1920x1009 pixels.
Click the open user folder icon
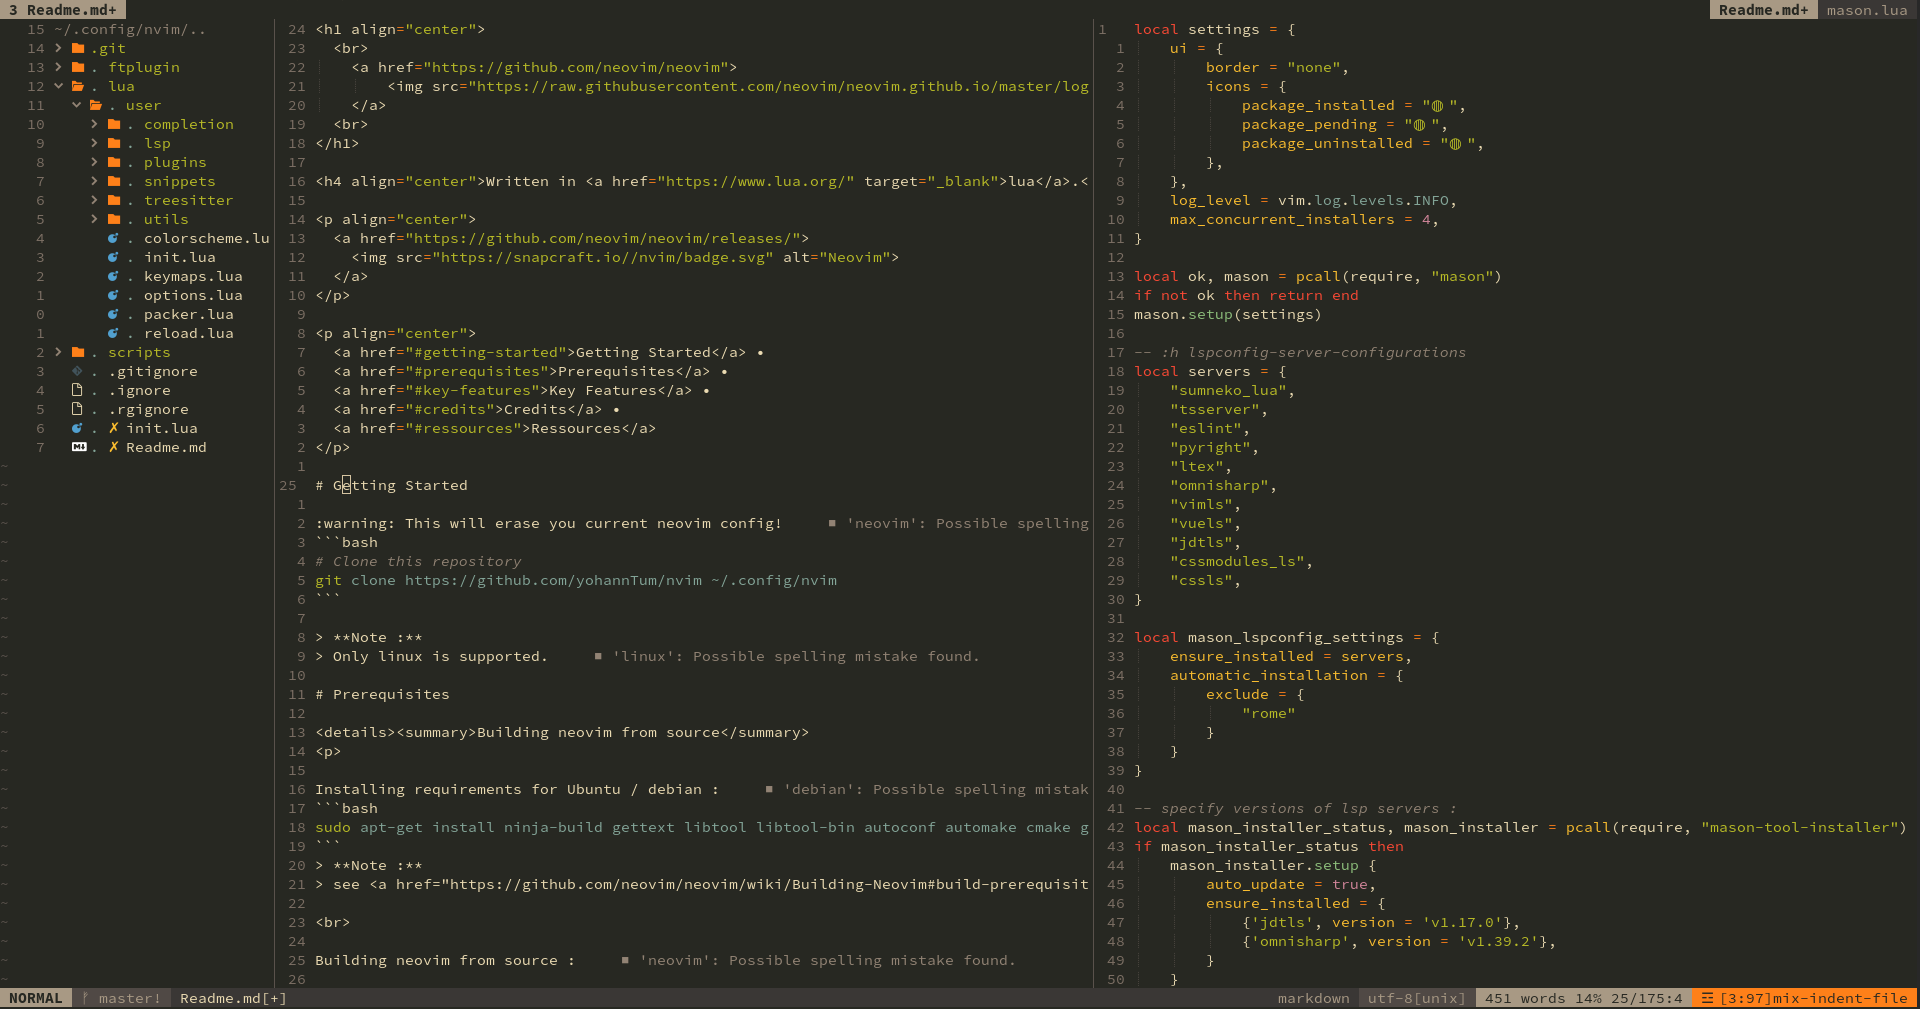pyautogui.click(x=96, y=105)
